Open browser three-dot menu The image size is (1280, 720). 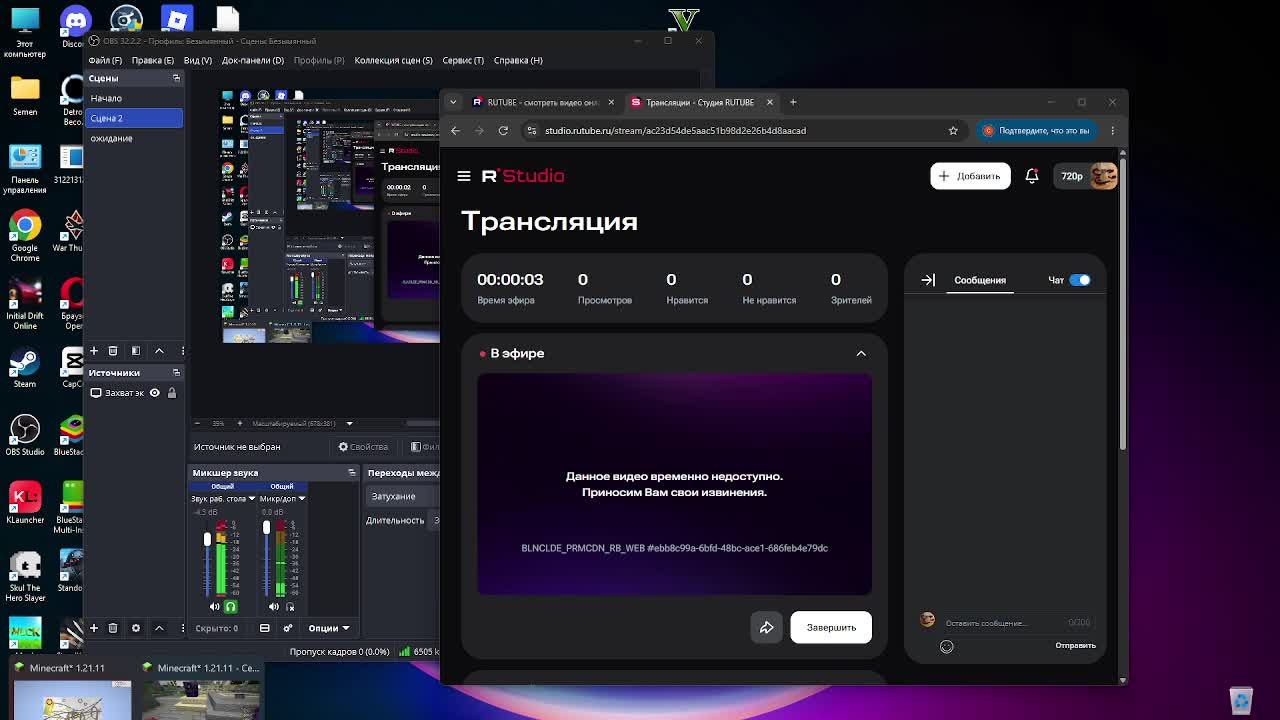[x=1112, y=130]
